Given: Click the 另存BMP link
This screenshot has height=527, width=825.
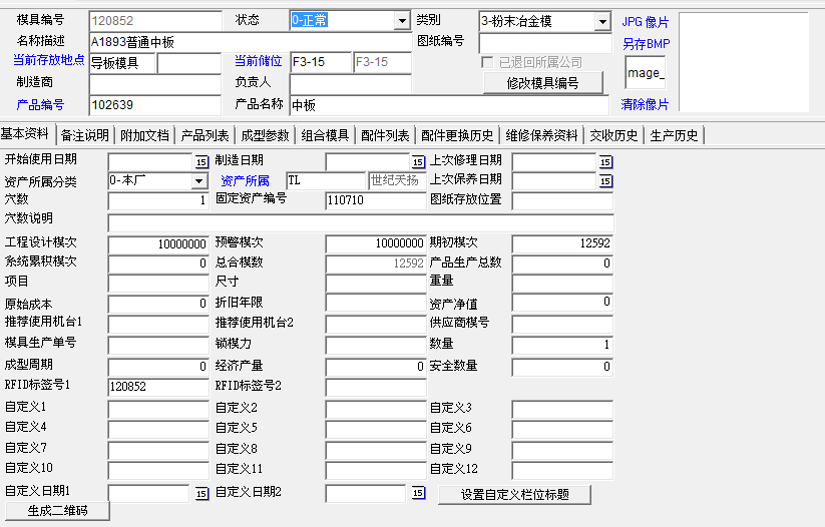Looking at the screenshot, I should pos(645,44).
